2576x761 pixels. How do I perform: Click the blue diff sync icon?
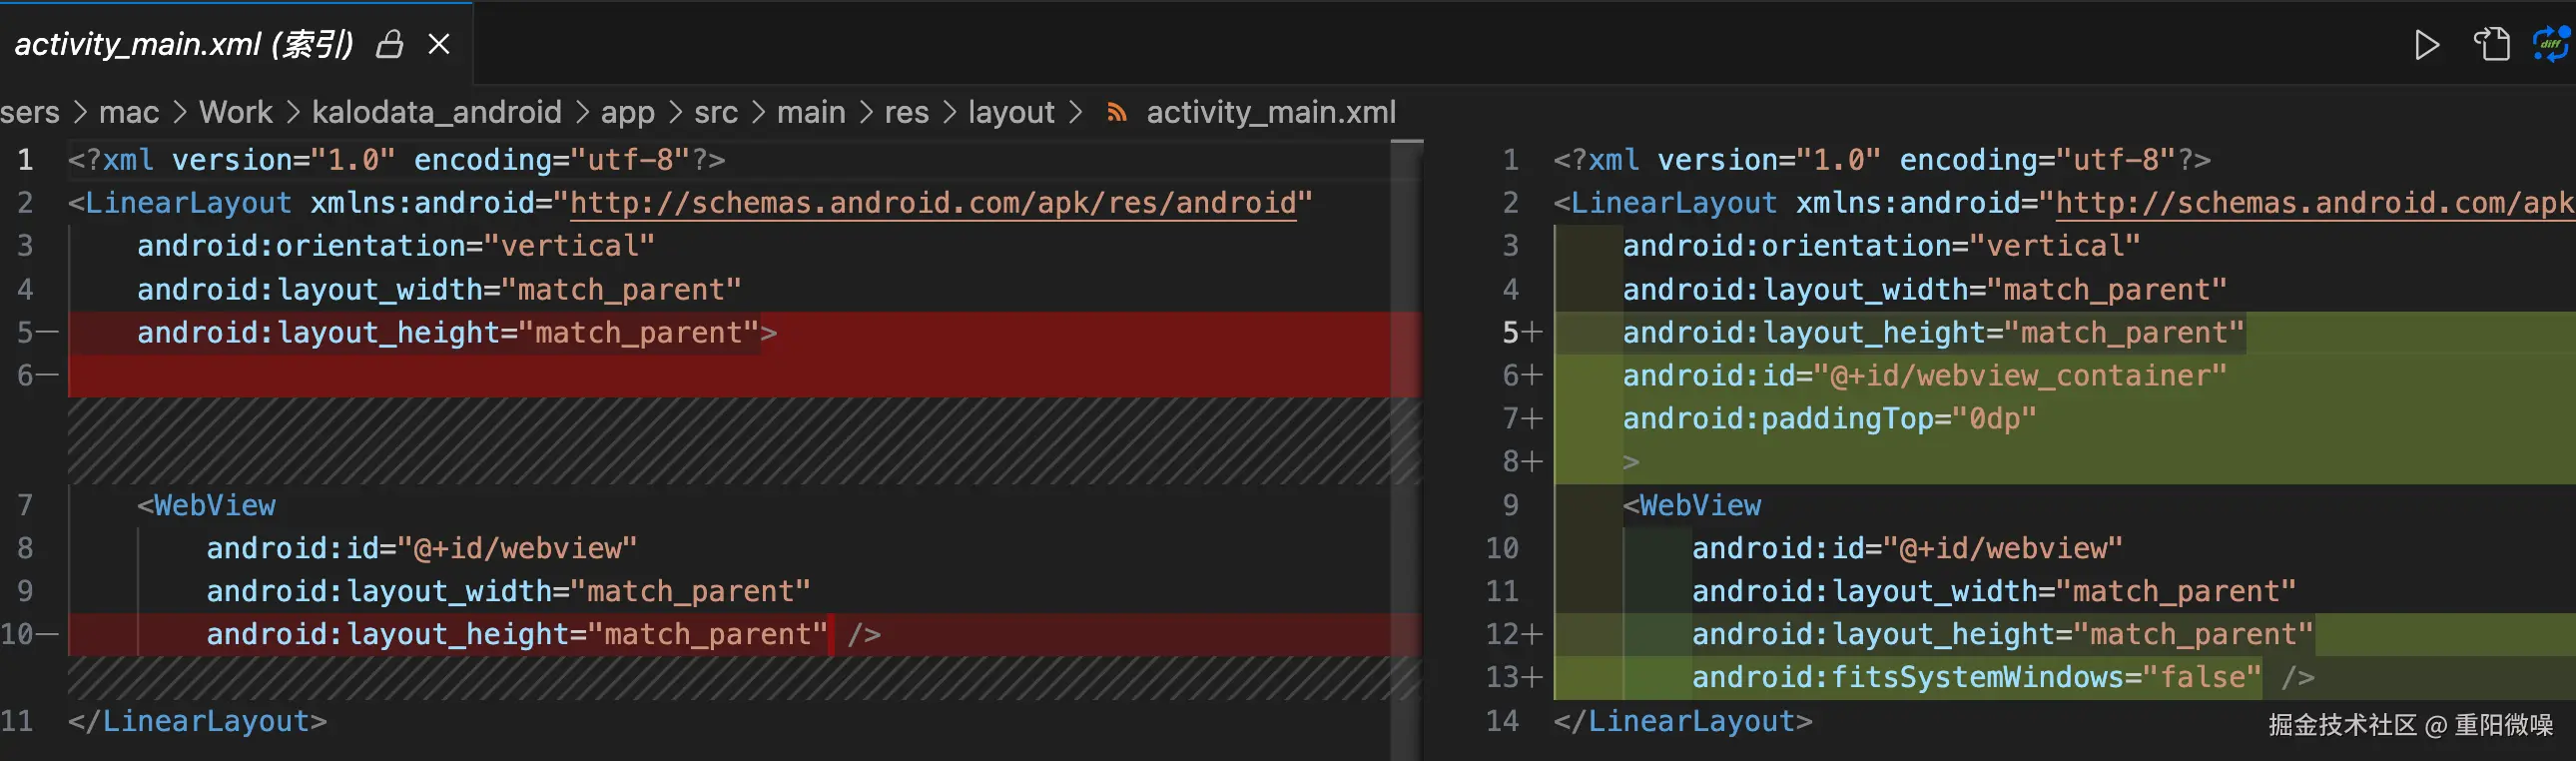click(2550, 45)
